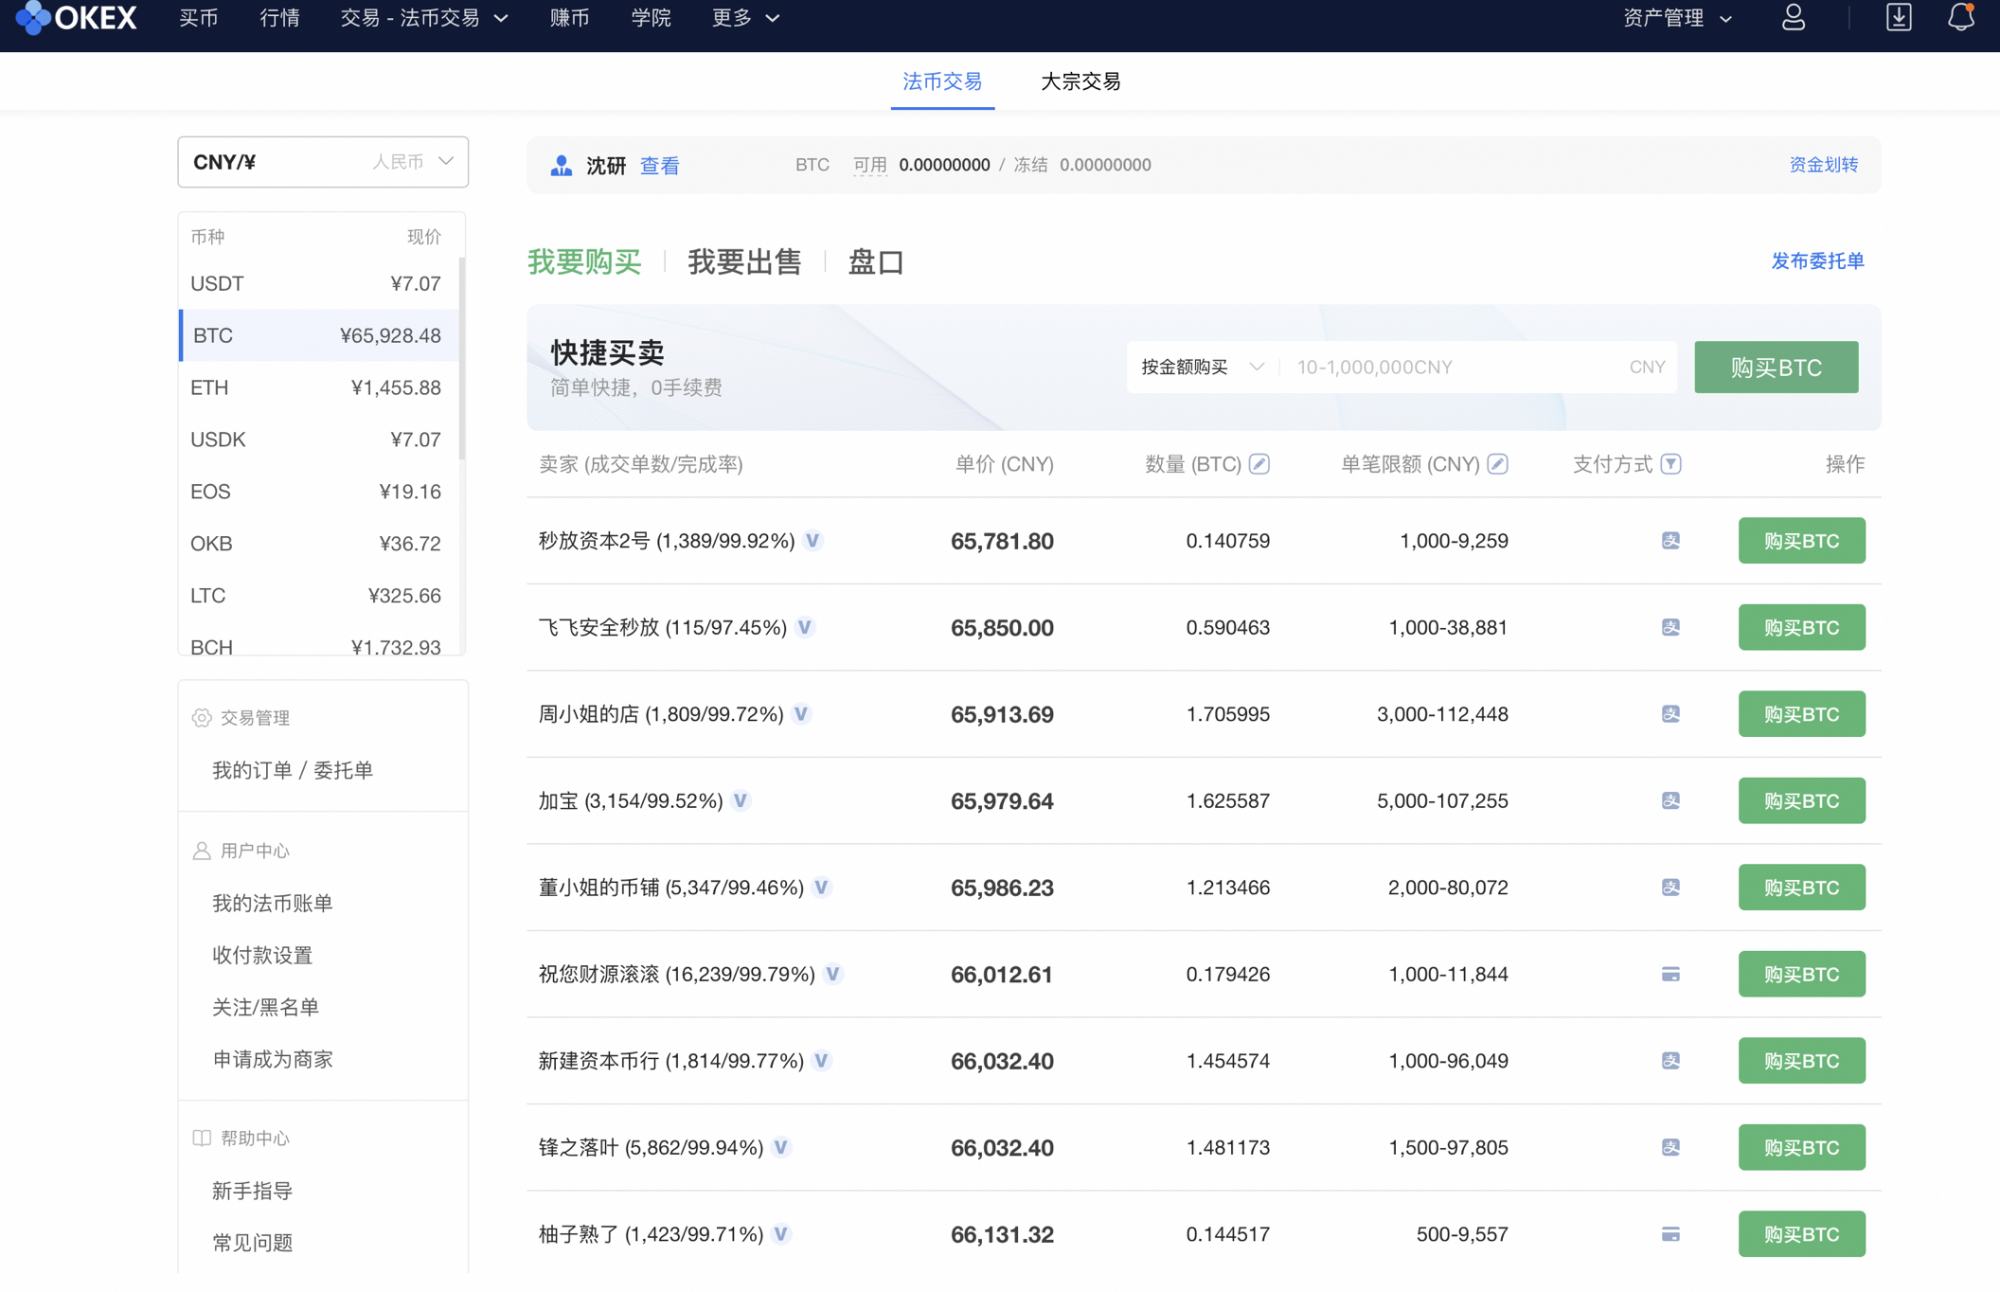
Task: Select OKB in the coin list
Action: [x=319, y=544]
